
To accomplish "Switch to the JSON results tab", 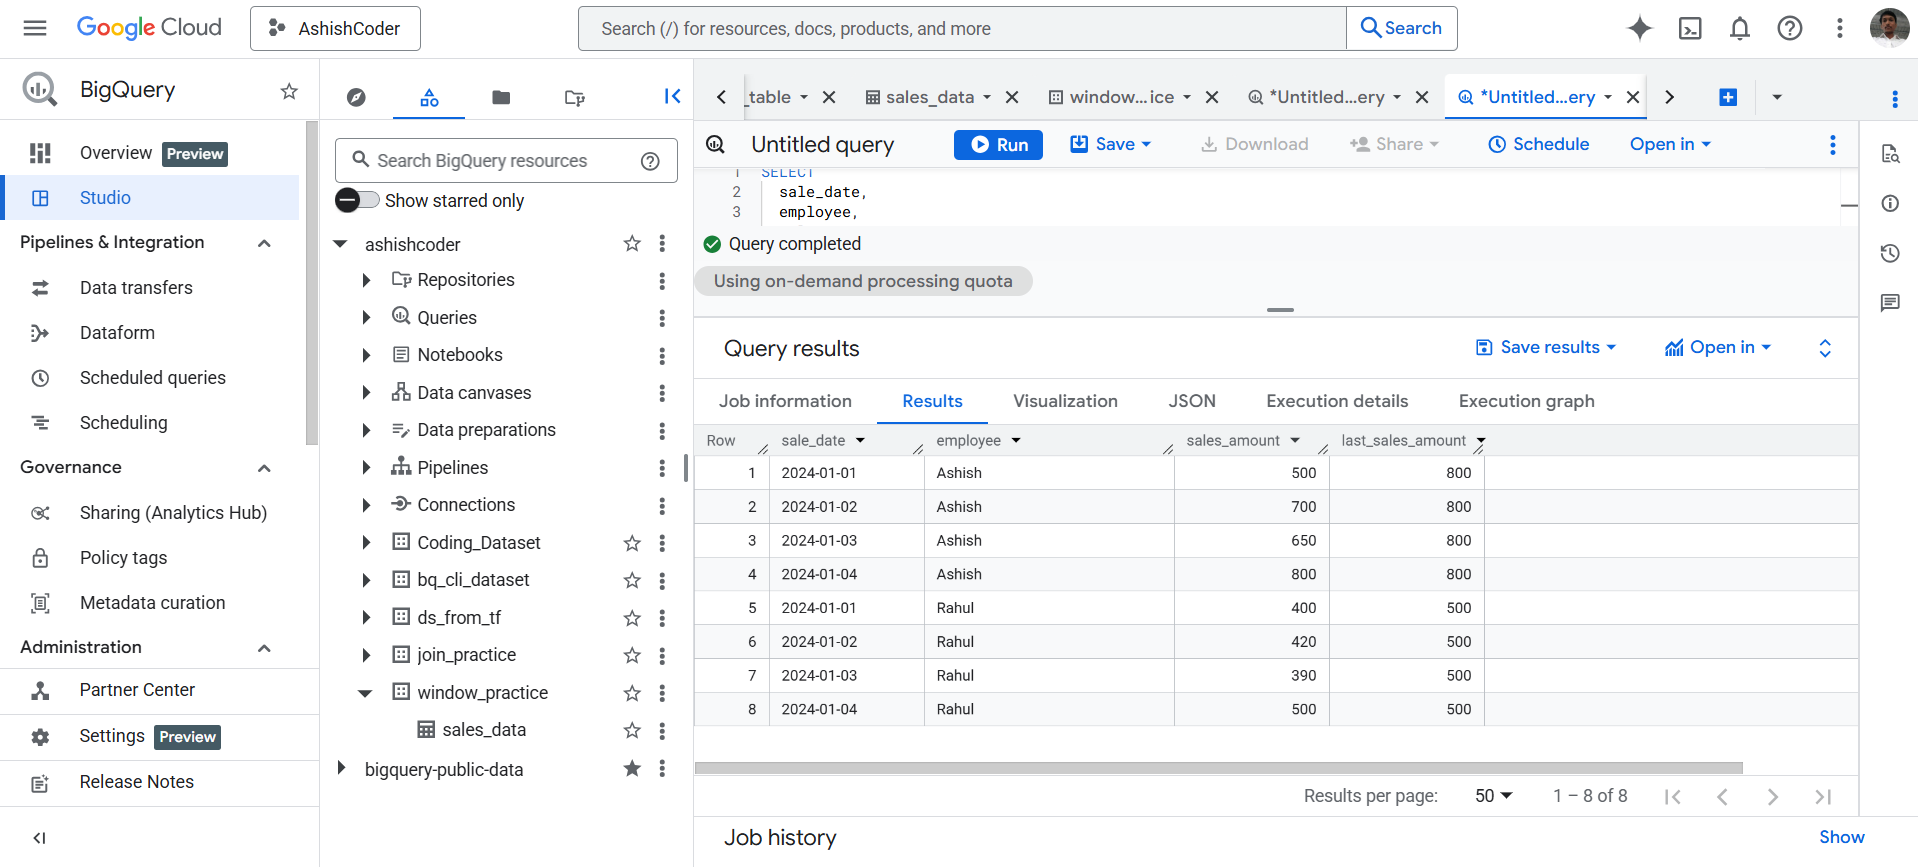I will click(1192, 401).
